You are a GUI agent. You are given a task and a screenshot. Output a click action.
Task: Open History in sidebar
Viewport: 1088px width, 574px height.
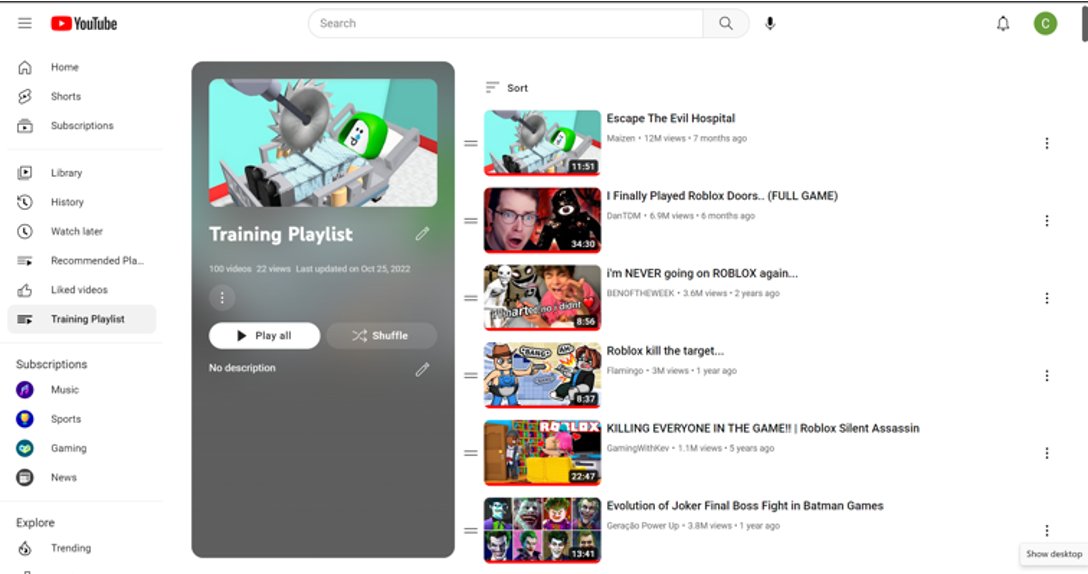coord(82,202)
